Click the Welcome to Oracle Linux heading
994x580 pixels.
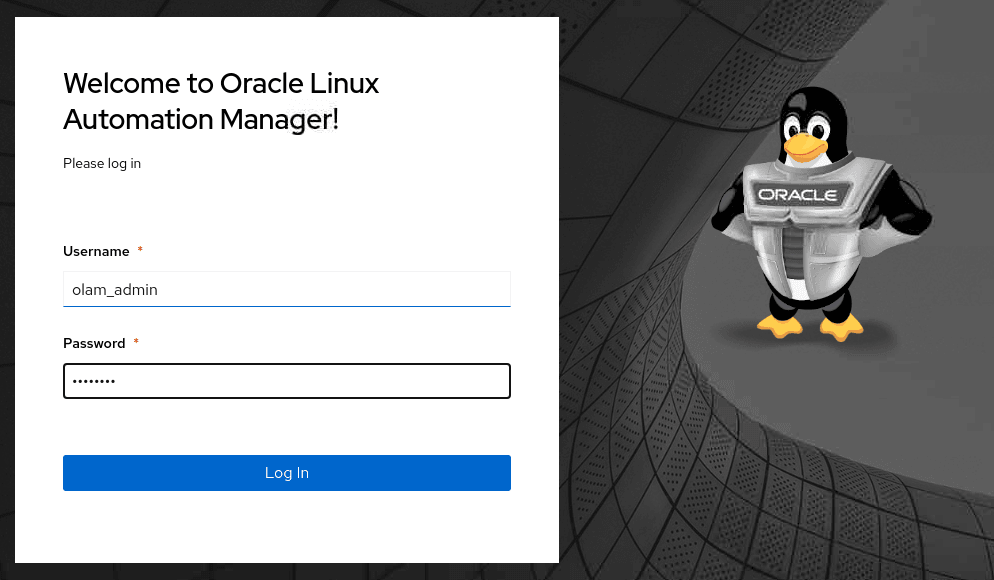(221, 101)
